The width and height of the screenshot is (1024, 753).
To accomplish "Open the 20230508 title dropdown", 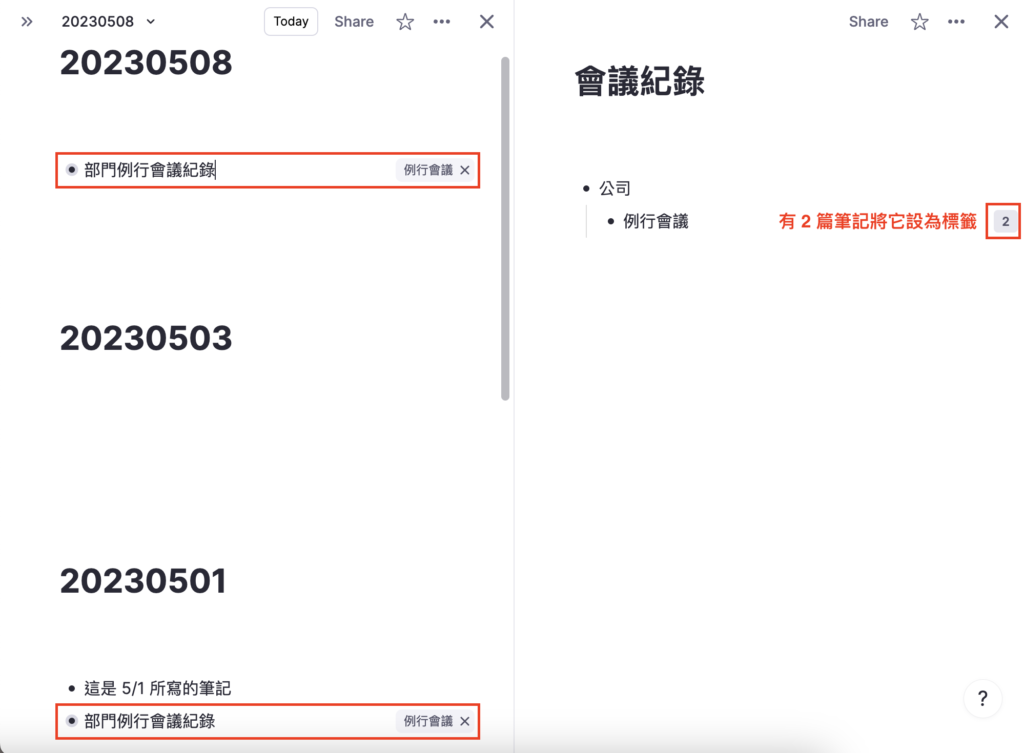I will [150, 21].
